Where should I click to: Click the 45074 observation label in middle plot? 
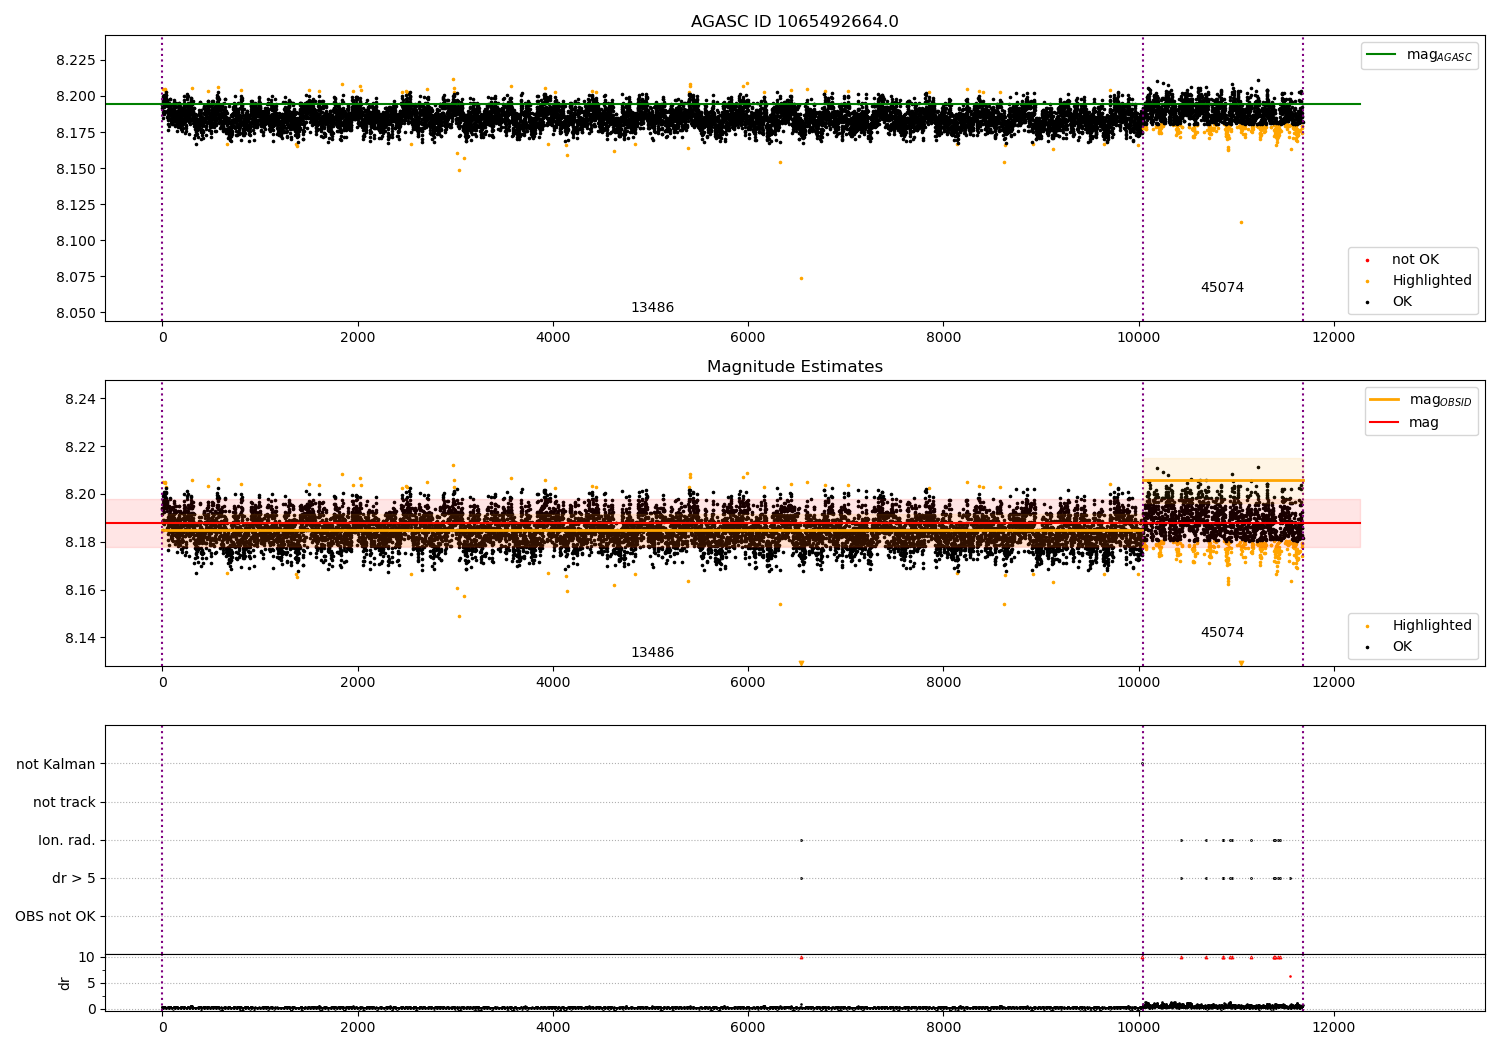(x=1222, y=633)
